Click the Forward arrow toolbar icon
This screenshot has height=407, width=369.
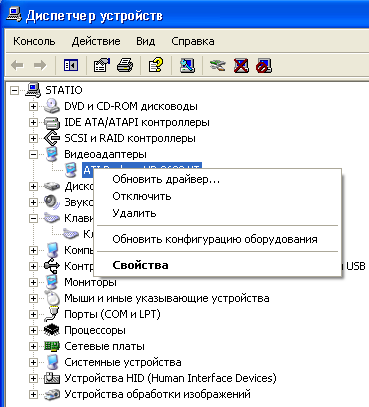[40, 65]
